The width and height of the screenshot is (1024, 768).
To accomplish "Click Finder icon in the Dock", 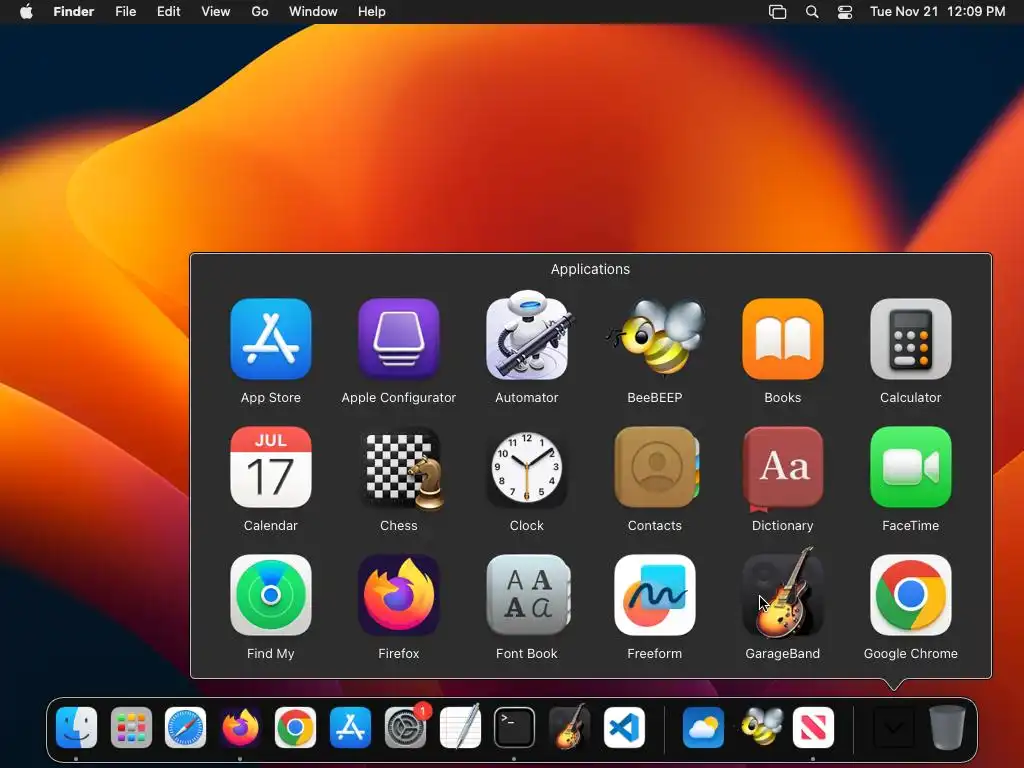I will 76,727.
